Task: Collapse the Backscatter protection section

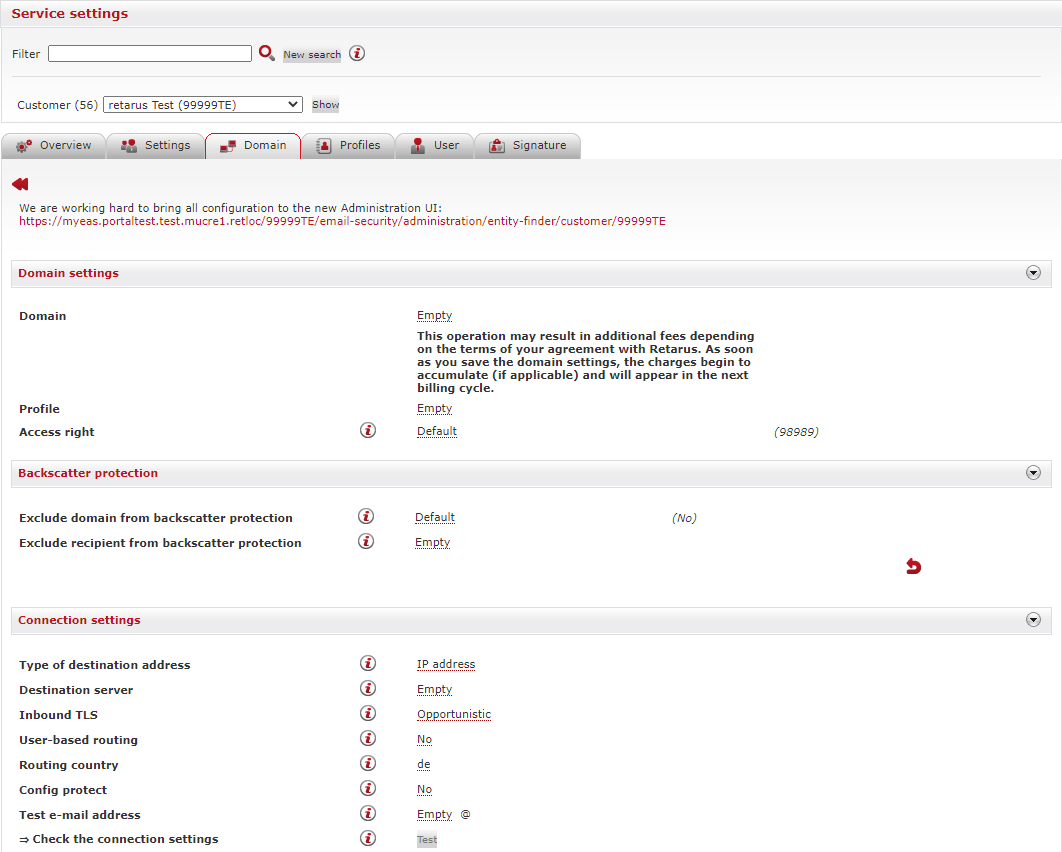Action: point(1033,473)
